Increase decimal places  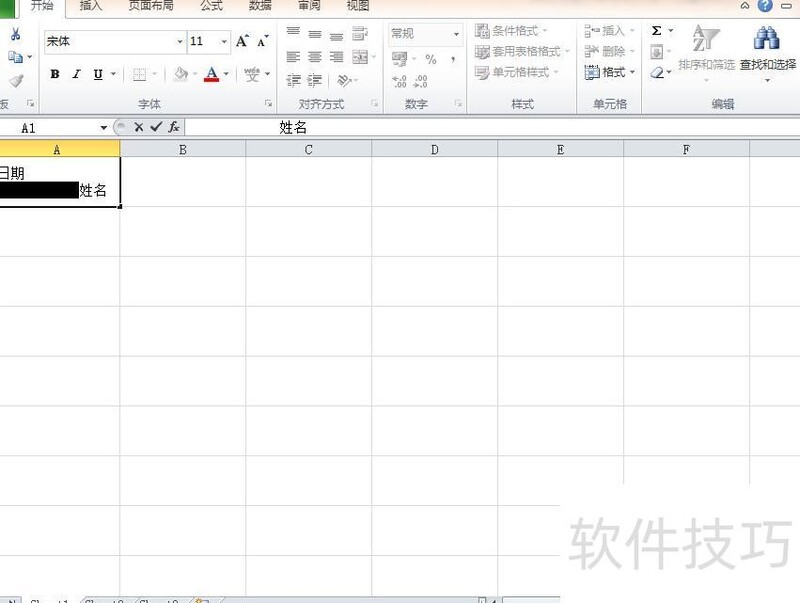point(399,81)
